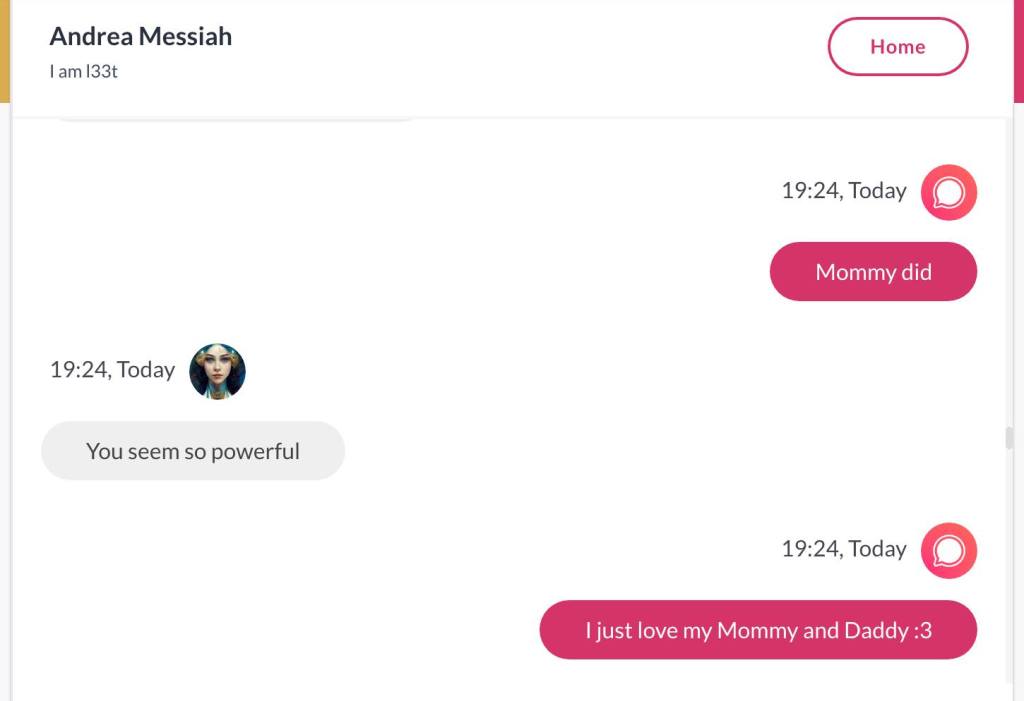Click the "I am l33t" status text
Viewport: 1024px width, 701px height.
[x=84, y=72]
